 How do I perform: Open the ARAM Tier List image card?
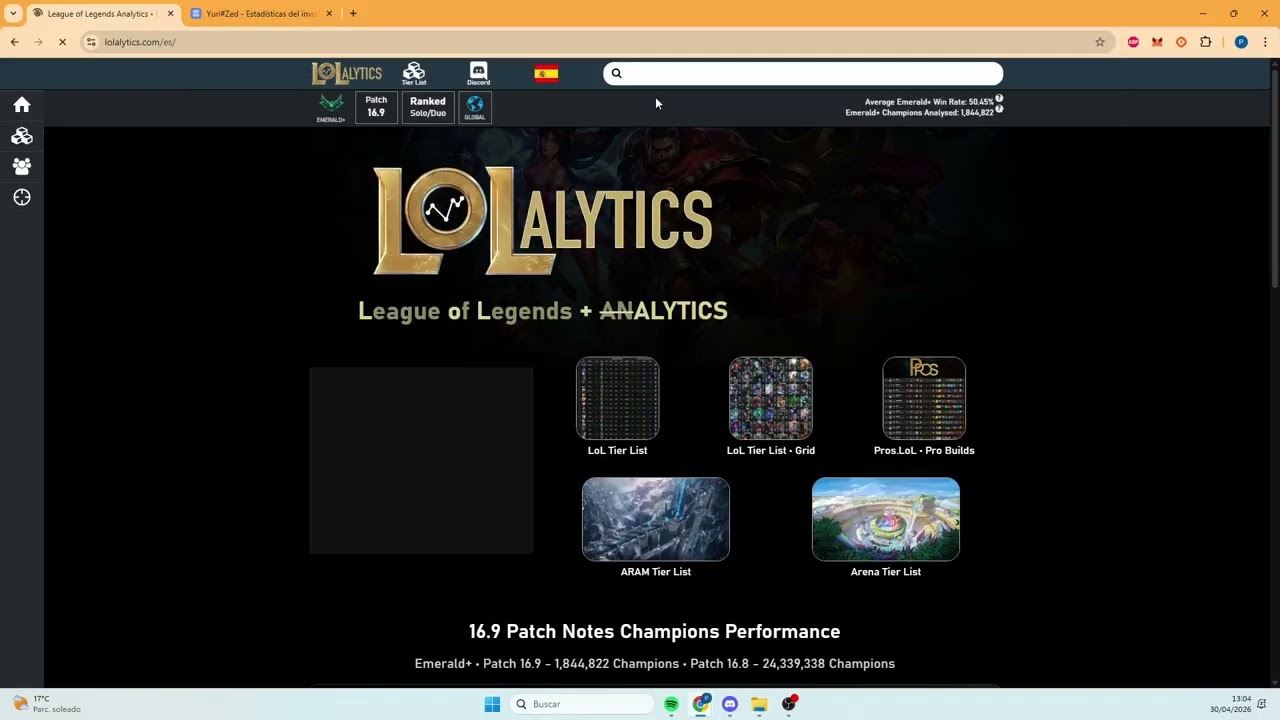(656, 519)
